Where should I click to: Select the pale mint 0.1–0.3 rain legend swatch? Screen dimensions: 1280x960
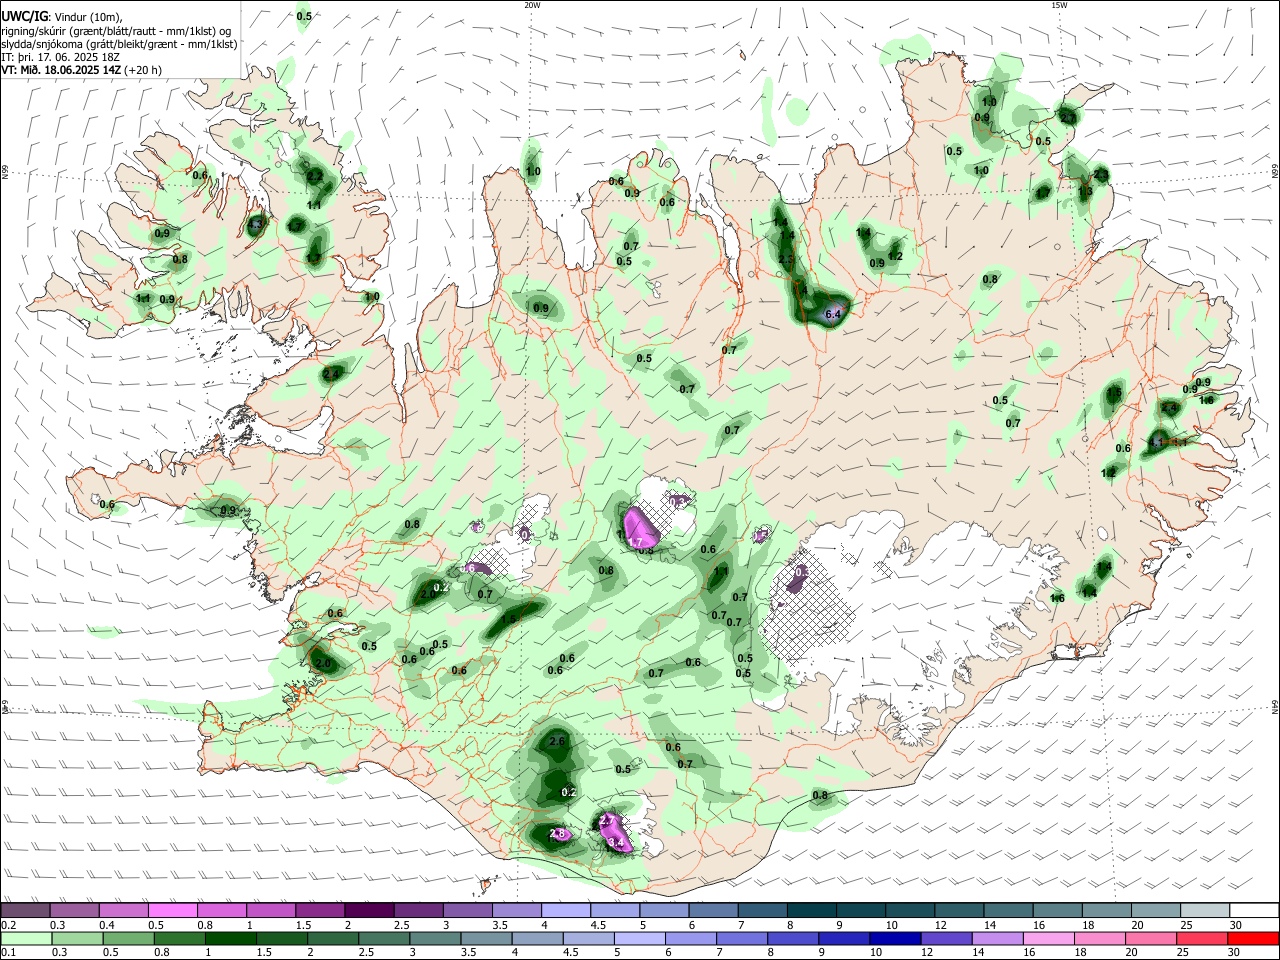click(x=27, y=938)
